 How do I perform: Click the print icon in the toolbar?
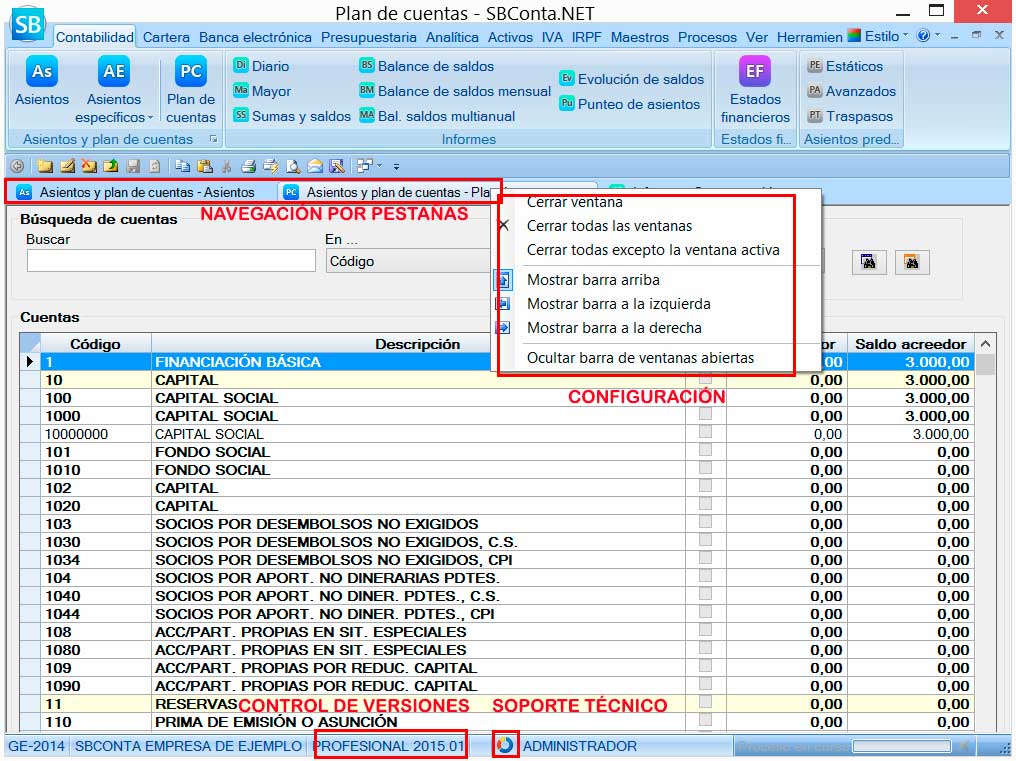click(x=248, y=166)
